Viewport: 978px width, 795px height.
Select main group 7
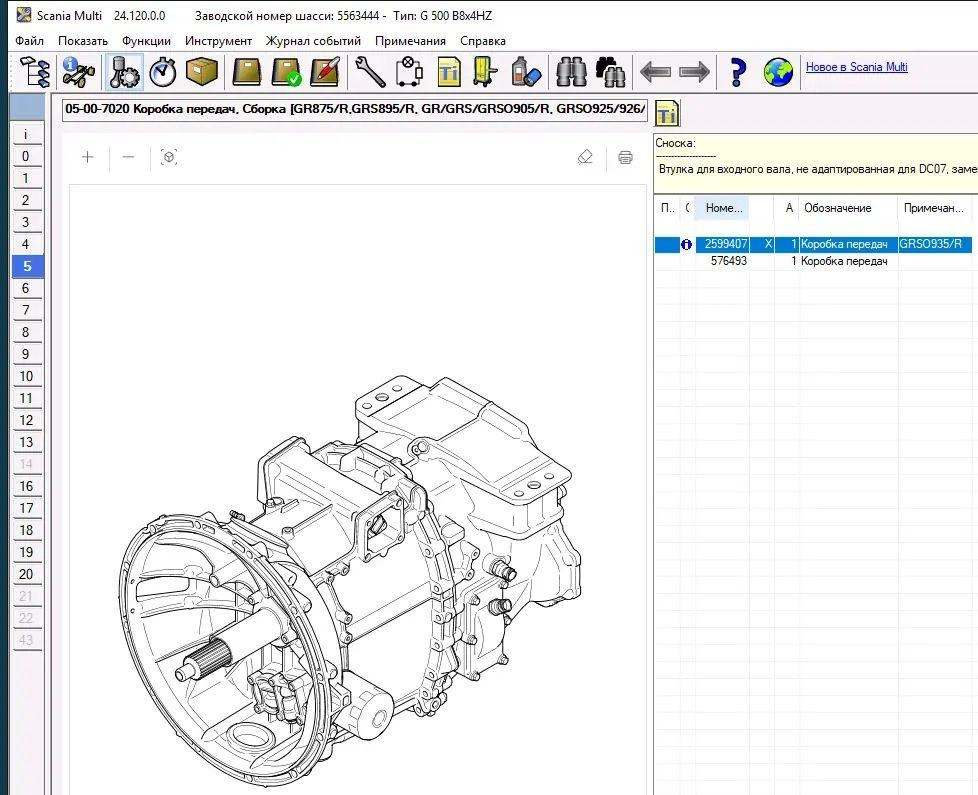point(26,310)
